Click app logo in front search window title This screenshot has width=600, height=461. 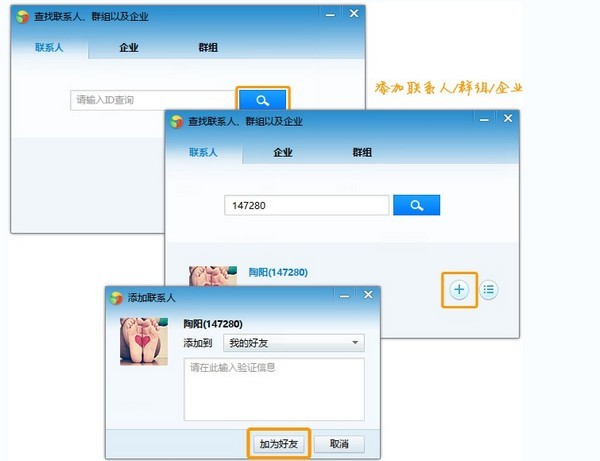pos(176,122)
